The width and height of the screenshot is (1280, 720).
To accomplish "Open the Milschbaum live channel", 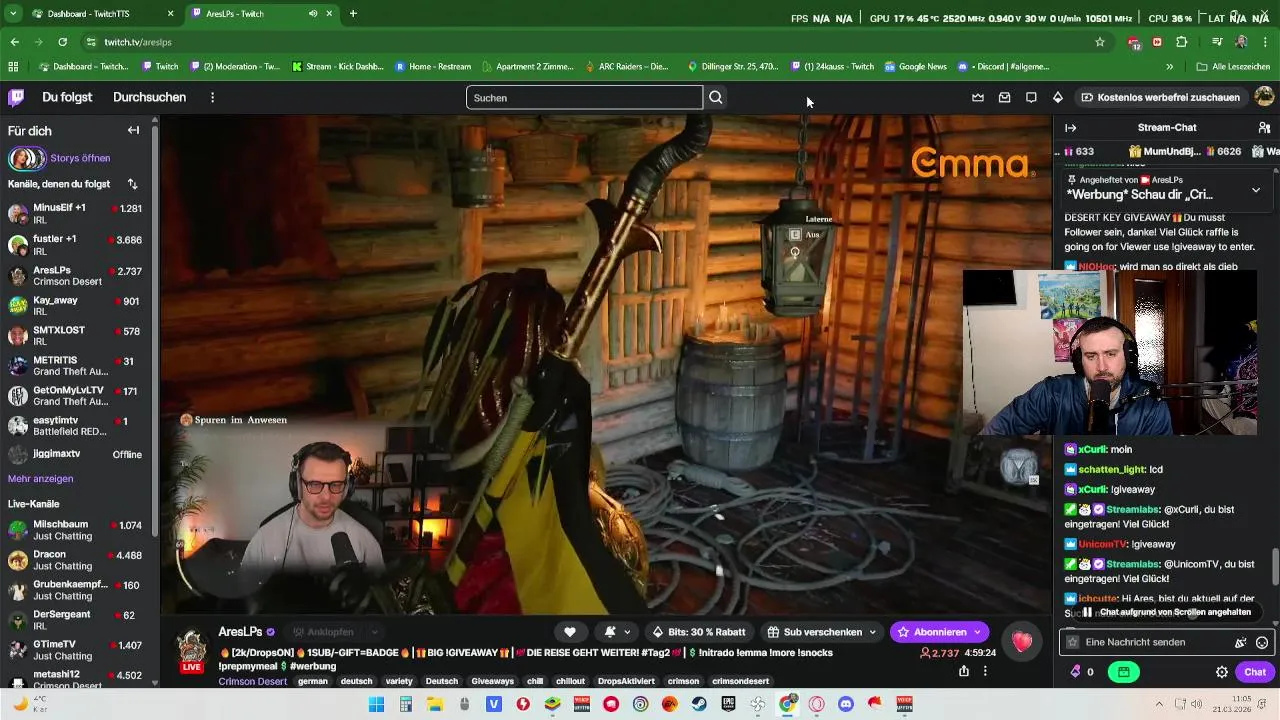I will pos(76,530).
